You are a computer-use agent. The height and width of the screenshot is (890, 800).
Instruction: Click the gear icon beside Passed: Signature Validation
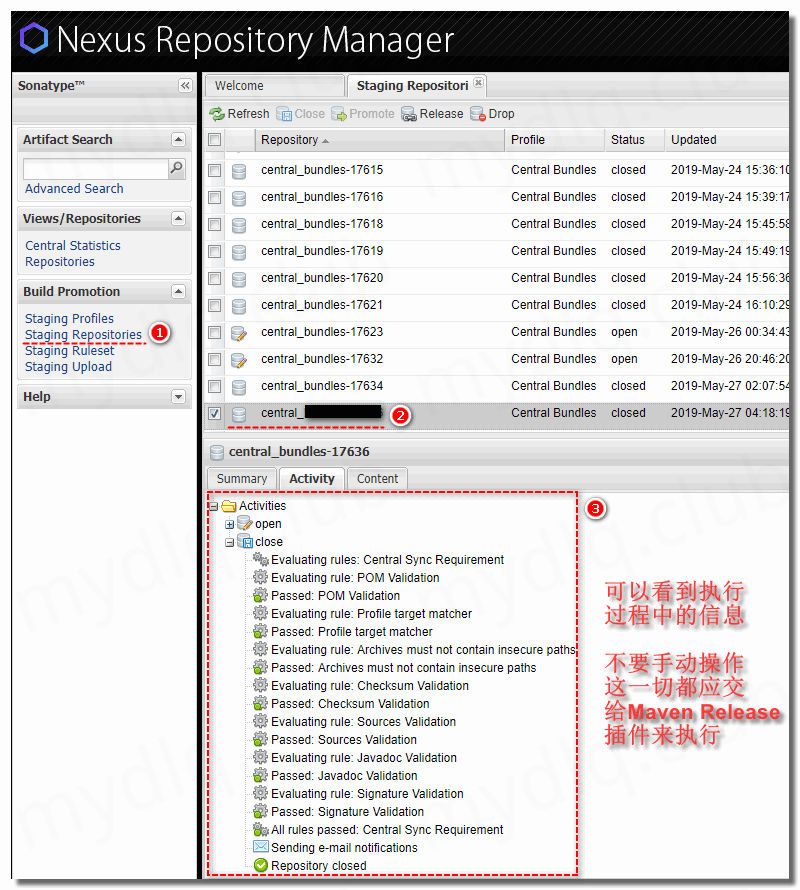261,811
